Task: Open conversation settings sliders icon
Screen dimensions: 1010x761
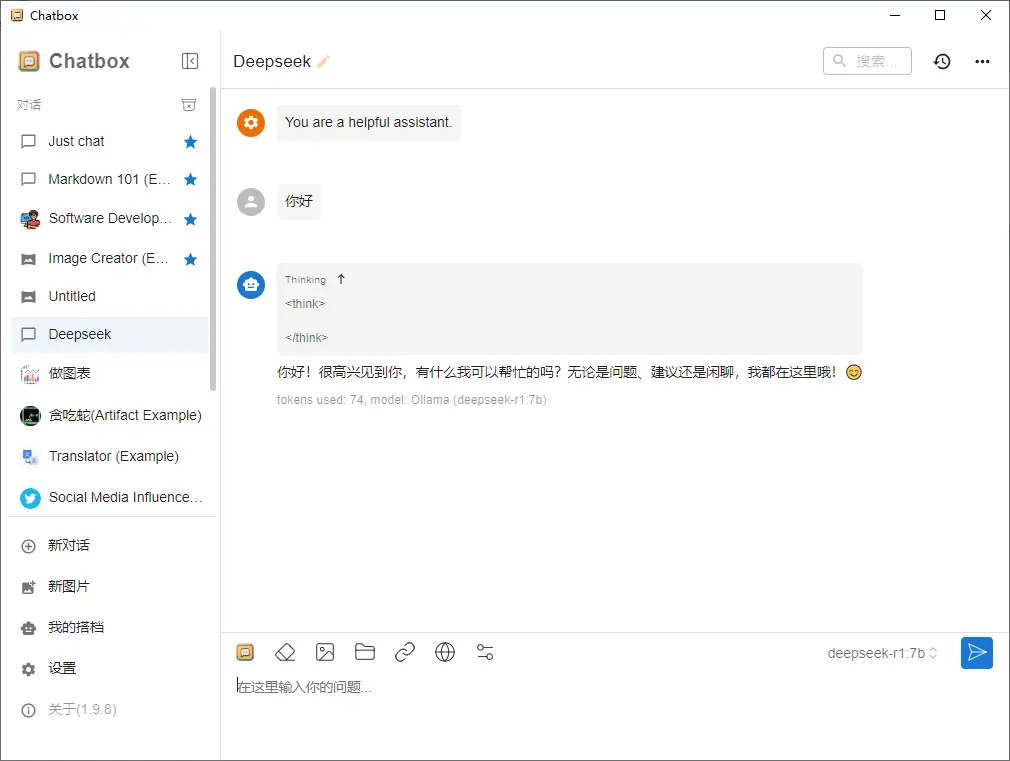Action: click(x=484, y=653)
